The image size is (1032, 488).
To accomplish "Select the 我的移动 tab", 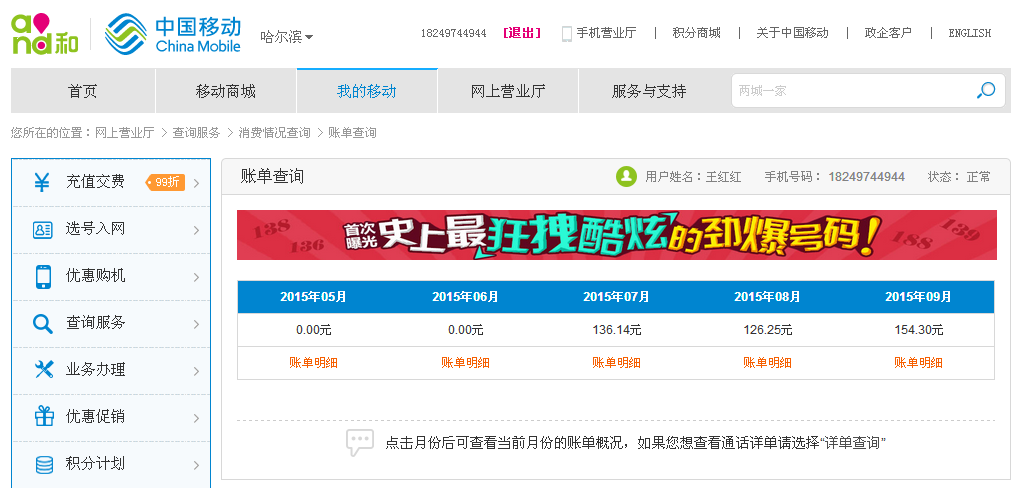I will tap(367, 91).
